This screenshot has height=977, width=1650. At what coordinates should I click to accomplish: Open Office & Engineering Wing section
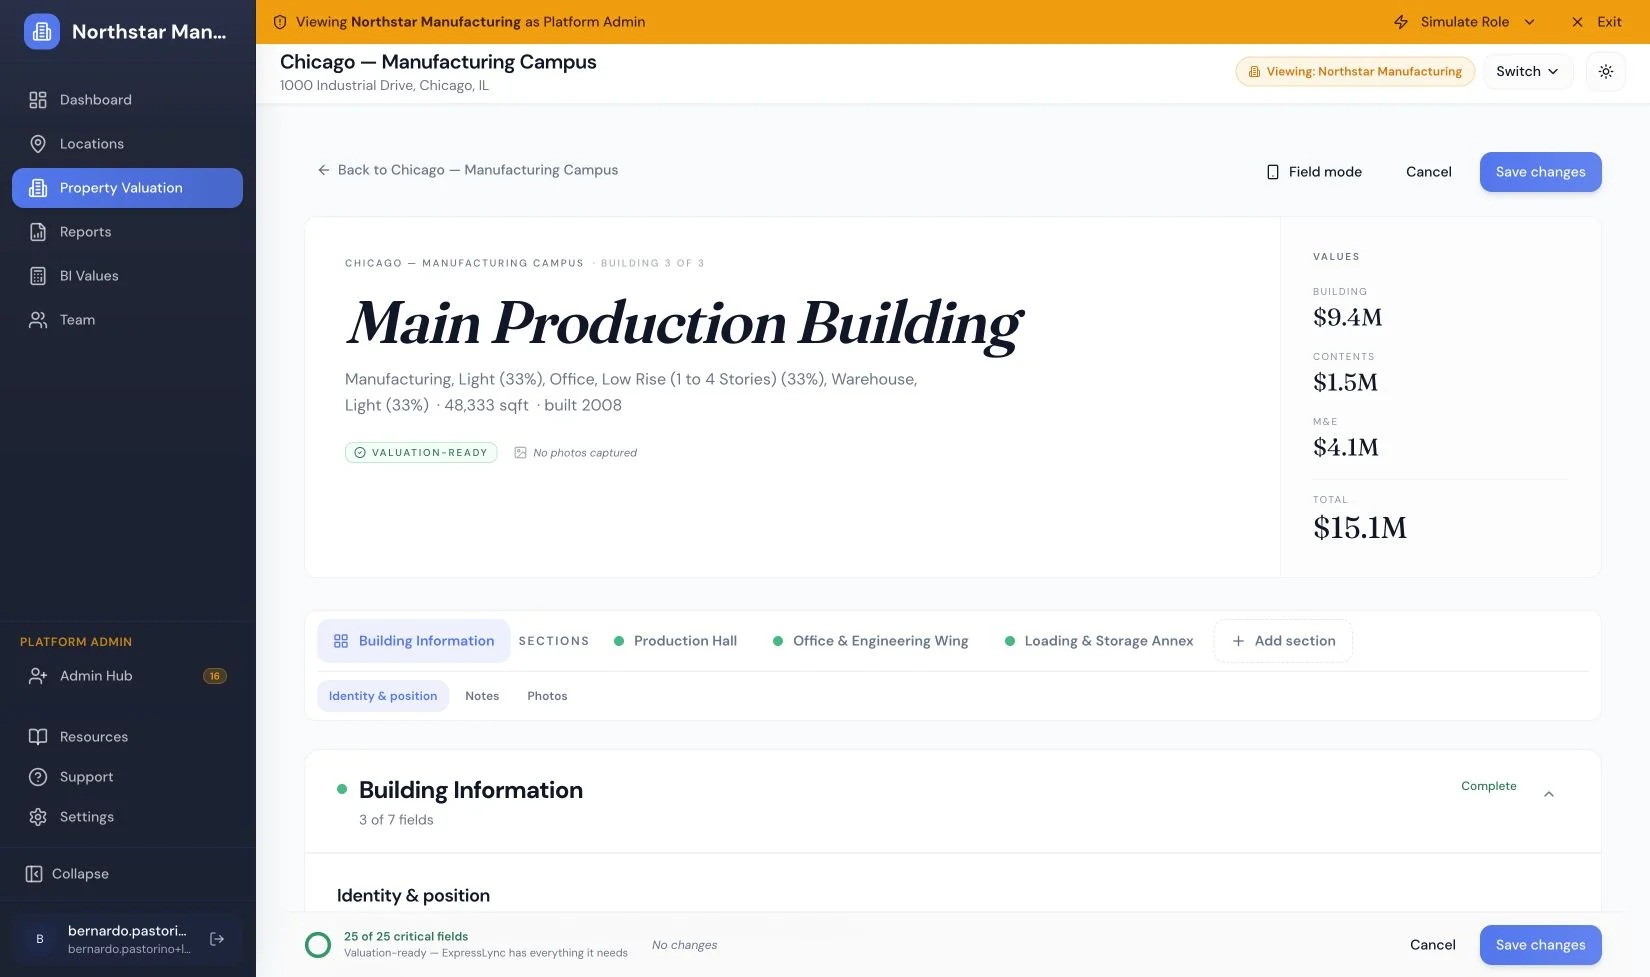[x=870, y=641]
